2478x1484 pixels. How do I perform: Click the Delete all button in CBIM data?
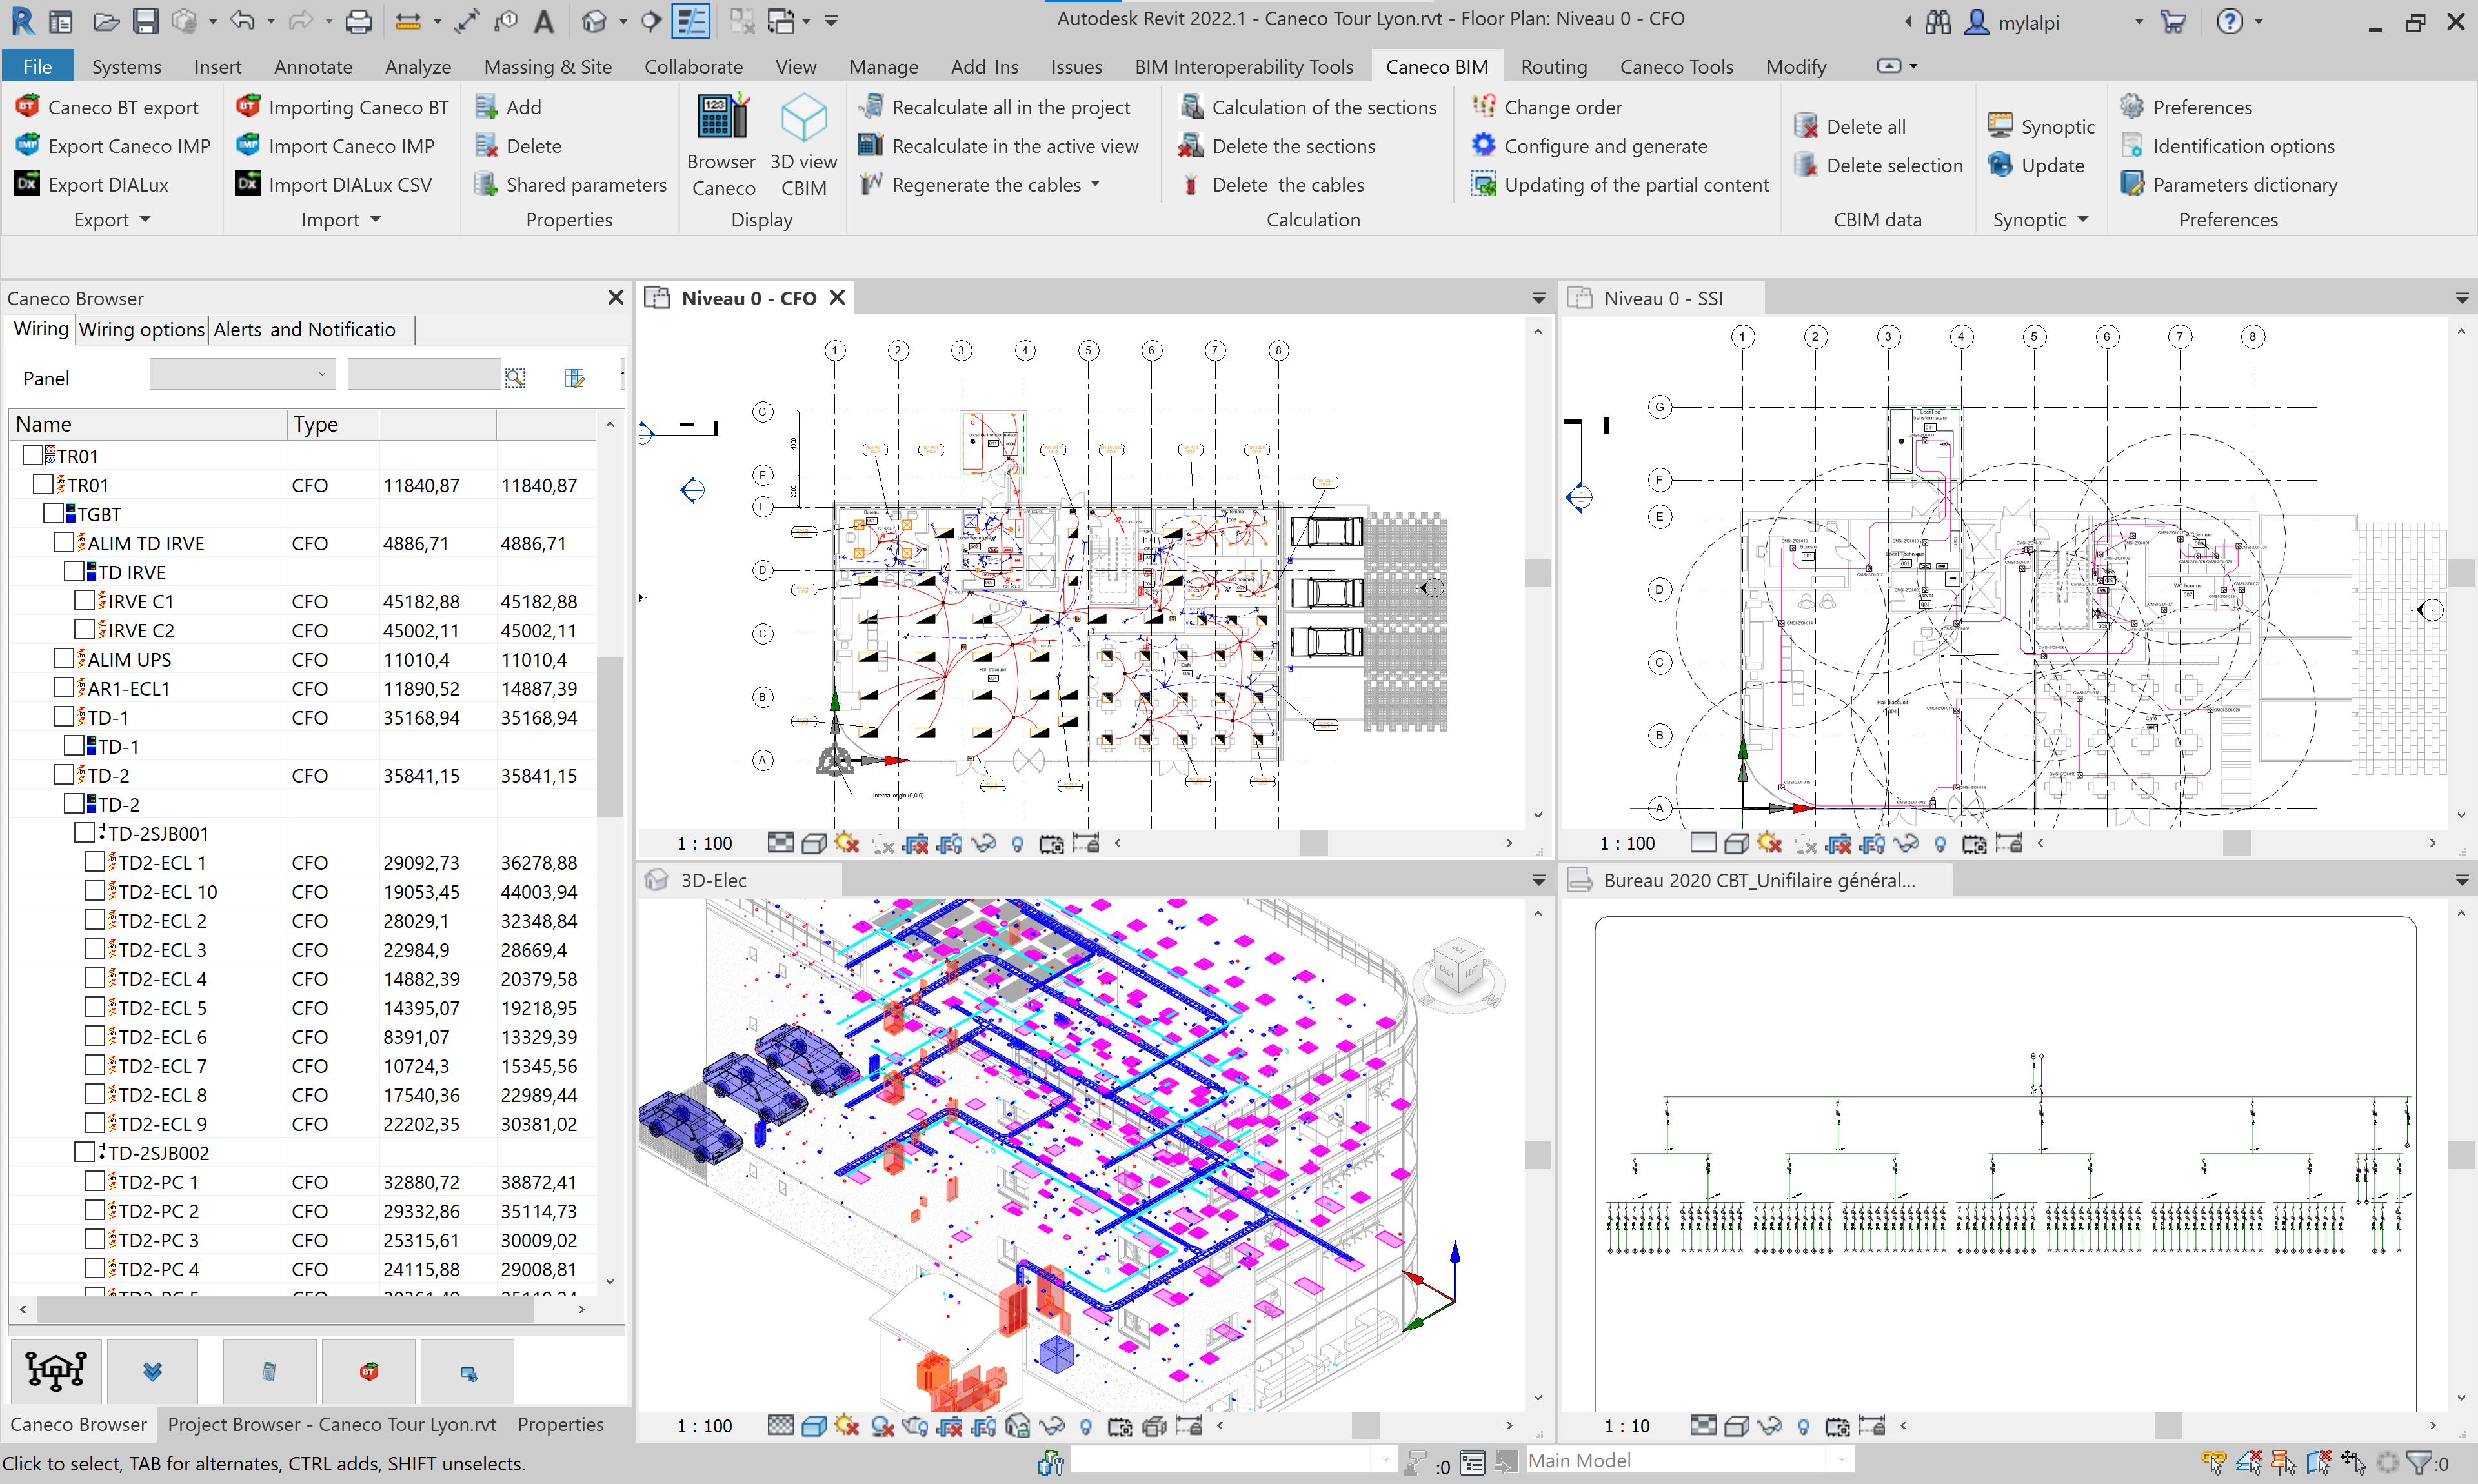[x=1852, y=125]
